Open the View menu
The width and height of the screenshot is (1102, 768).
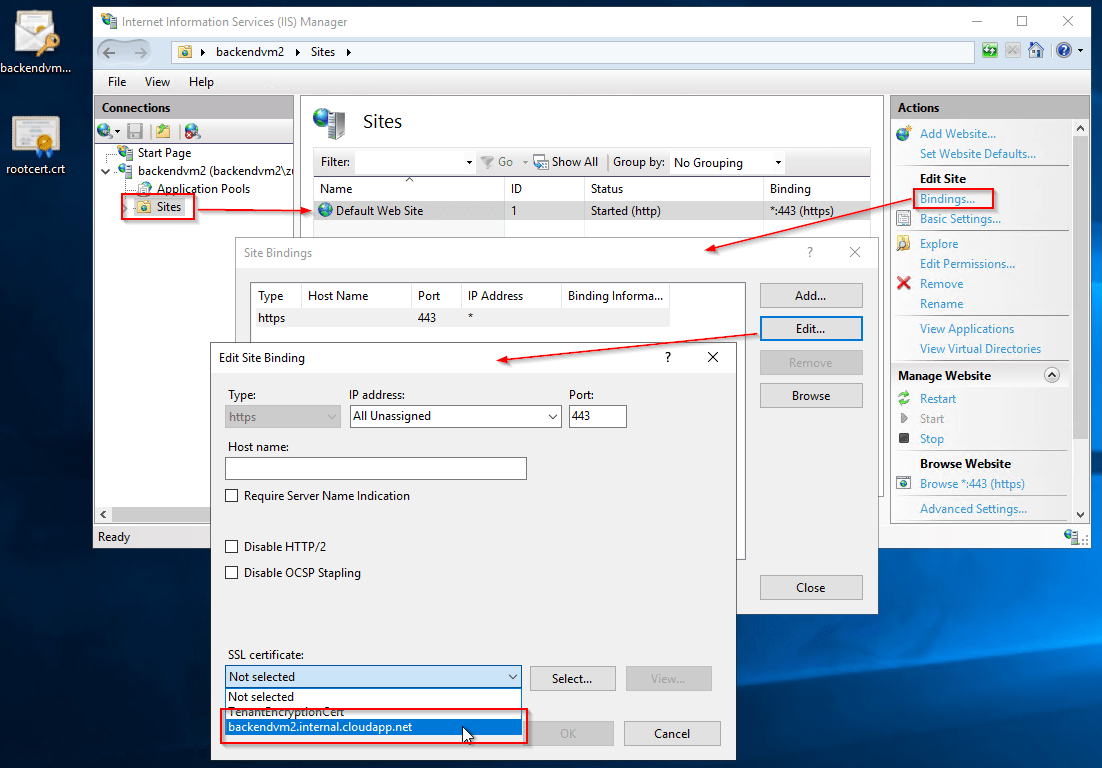tap(157, 82)
